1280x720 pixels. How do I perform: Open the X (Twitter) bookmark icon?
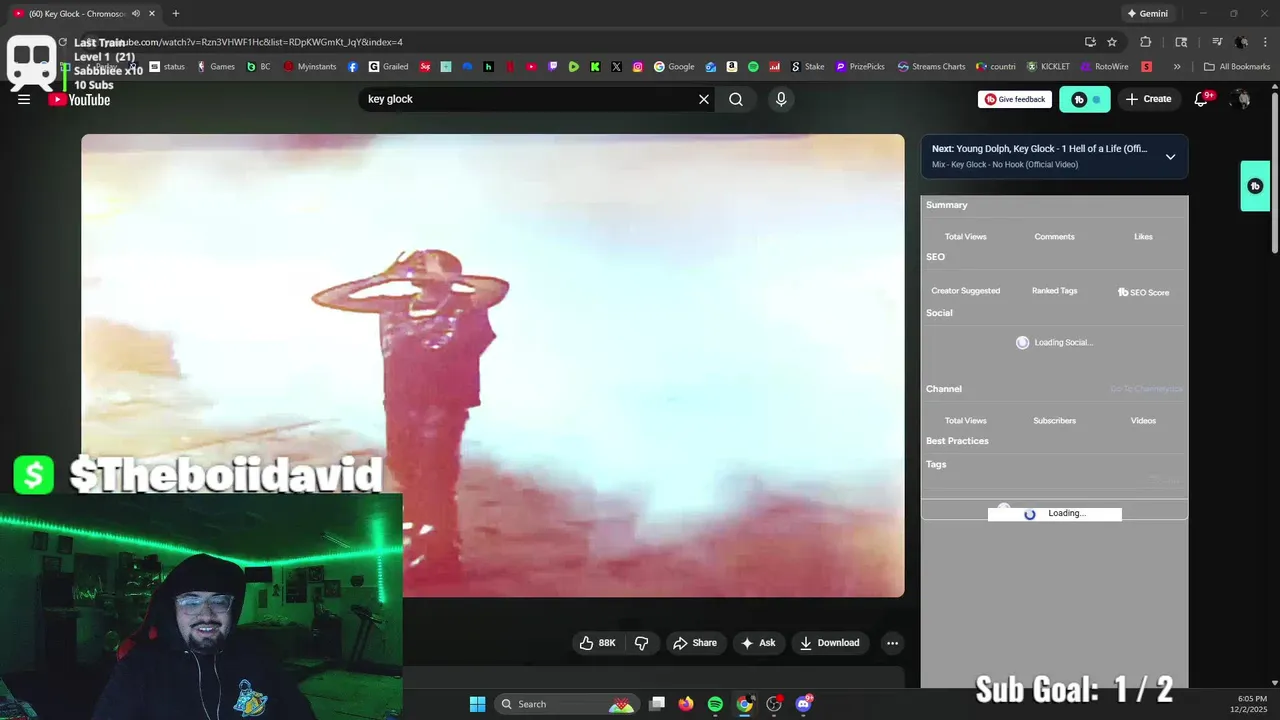point(616,67)
